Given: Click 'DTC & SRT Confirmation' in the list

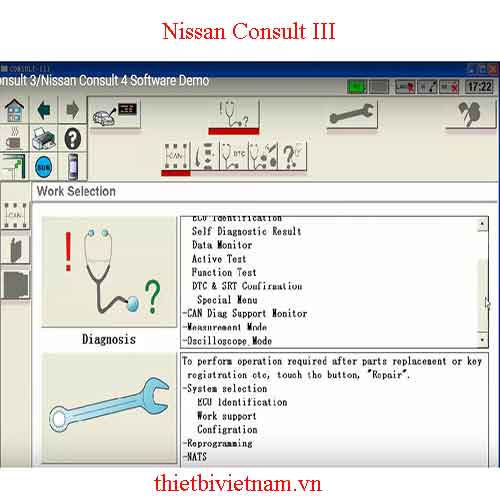Looking at the screenshot, I should click(247, 286).
